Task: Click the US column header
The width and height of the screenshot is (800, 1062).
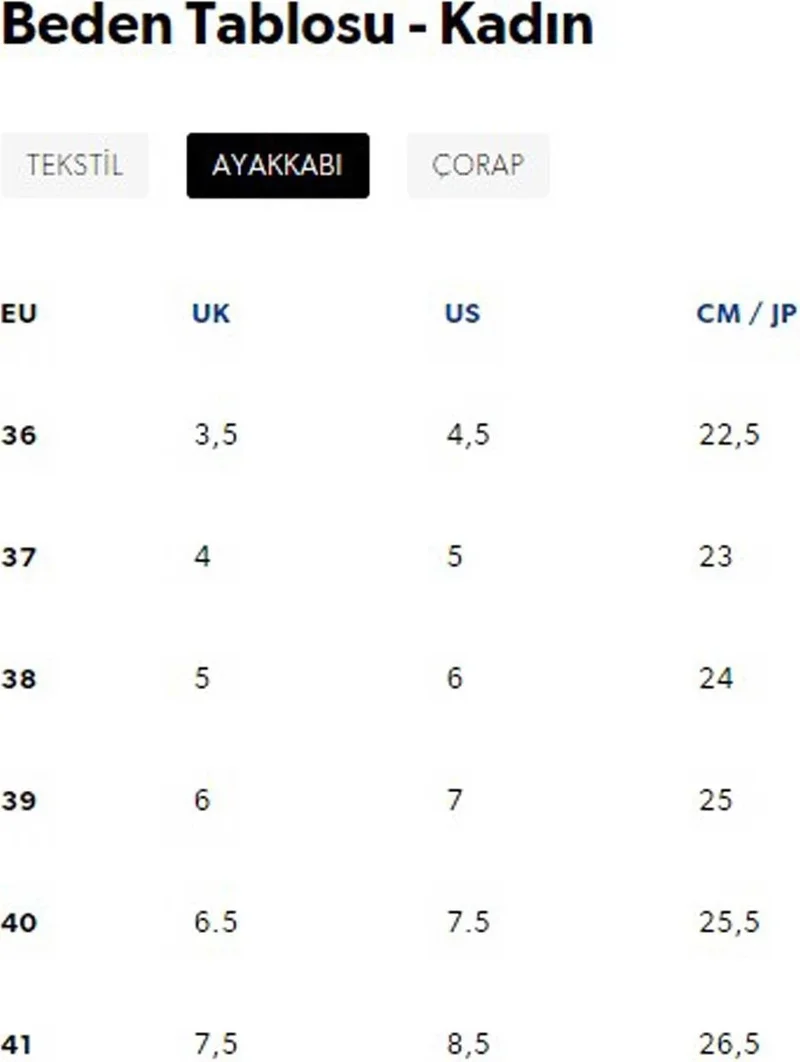Action: 462,313
